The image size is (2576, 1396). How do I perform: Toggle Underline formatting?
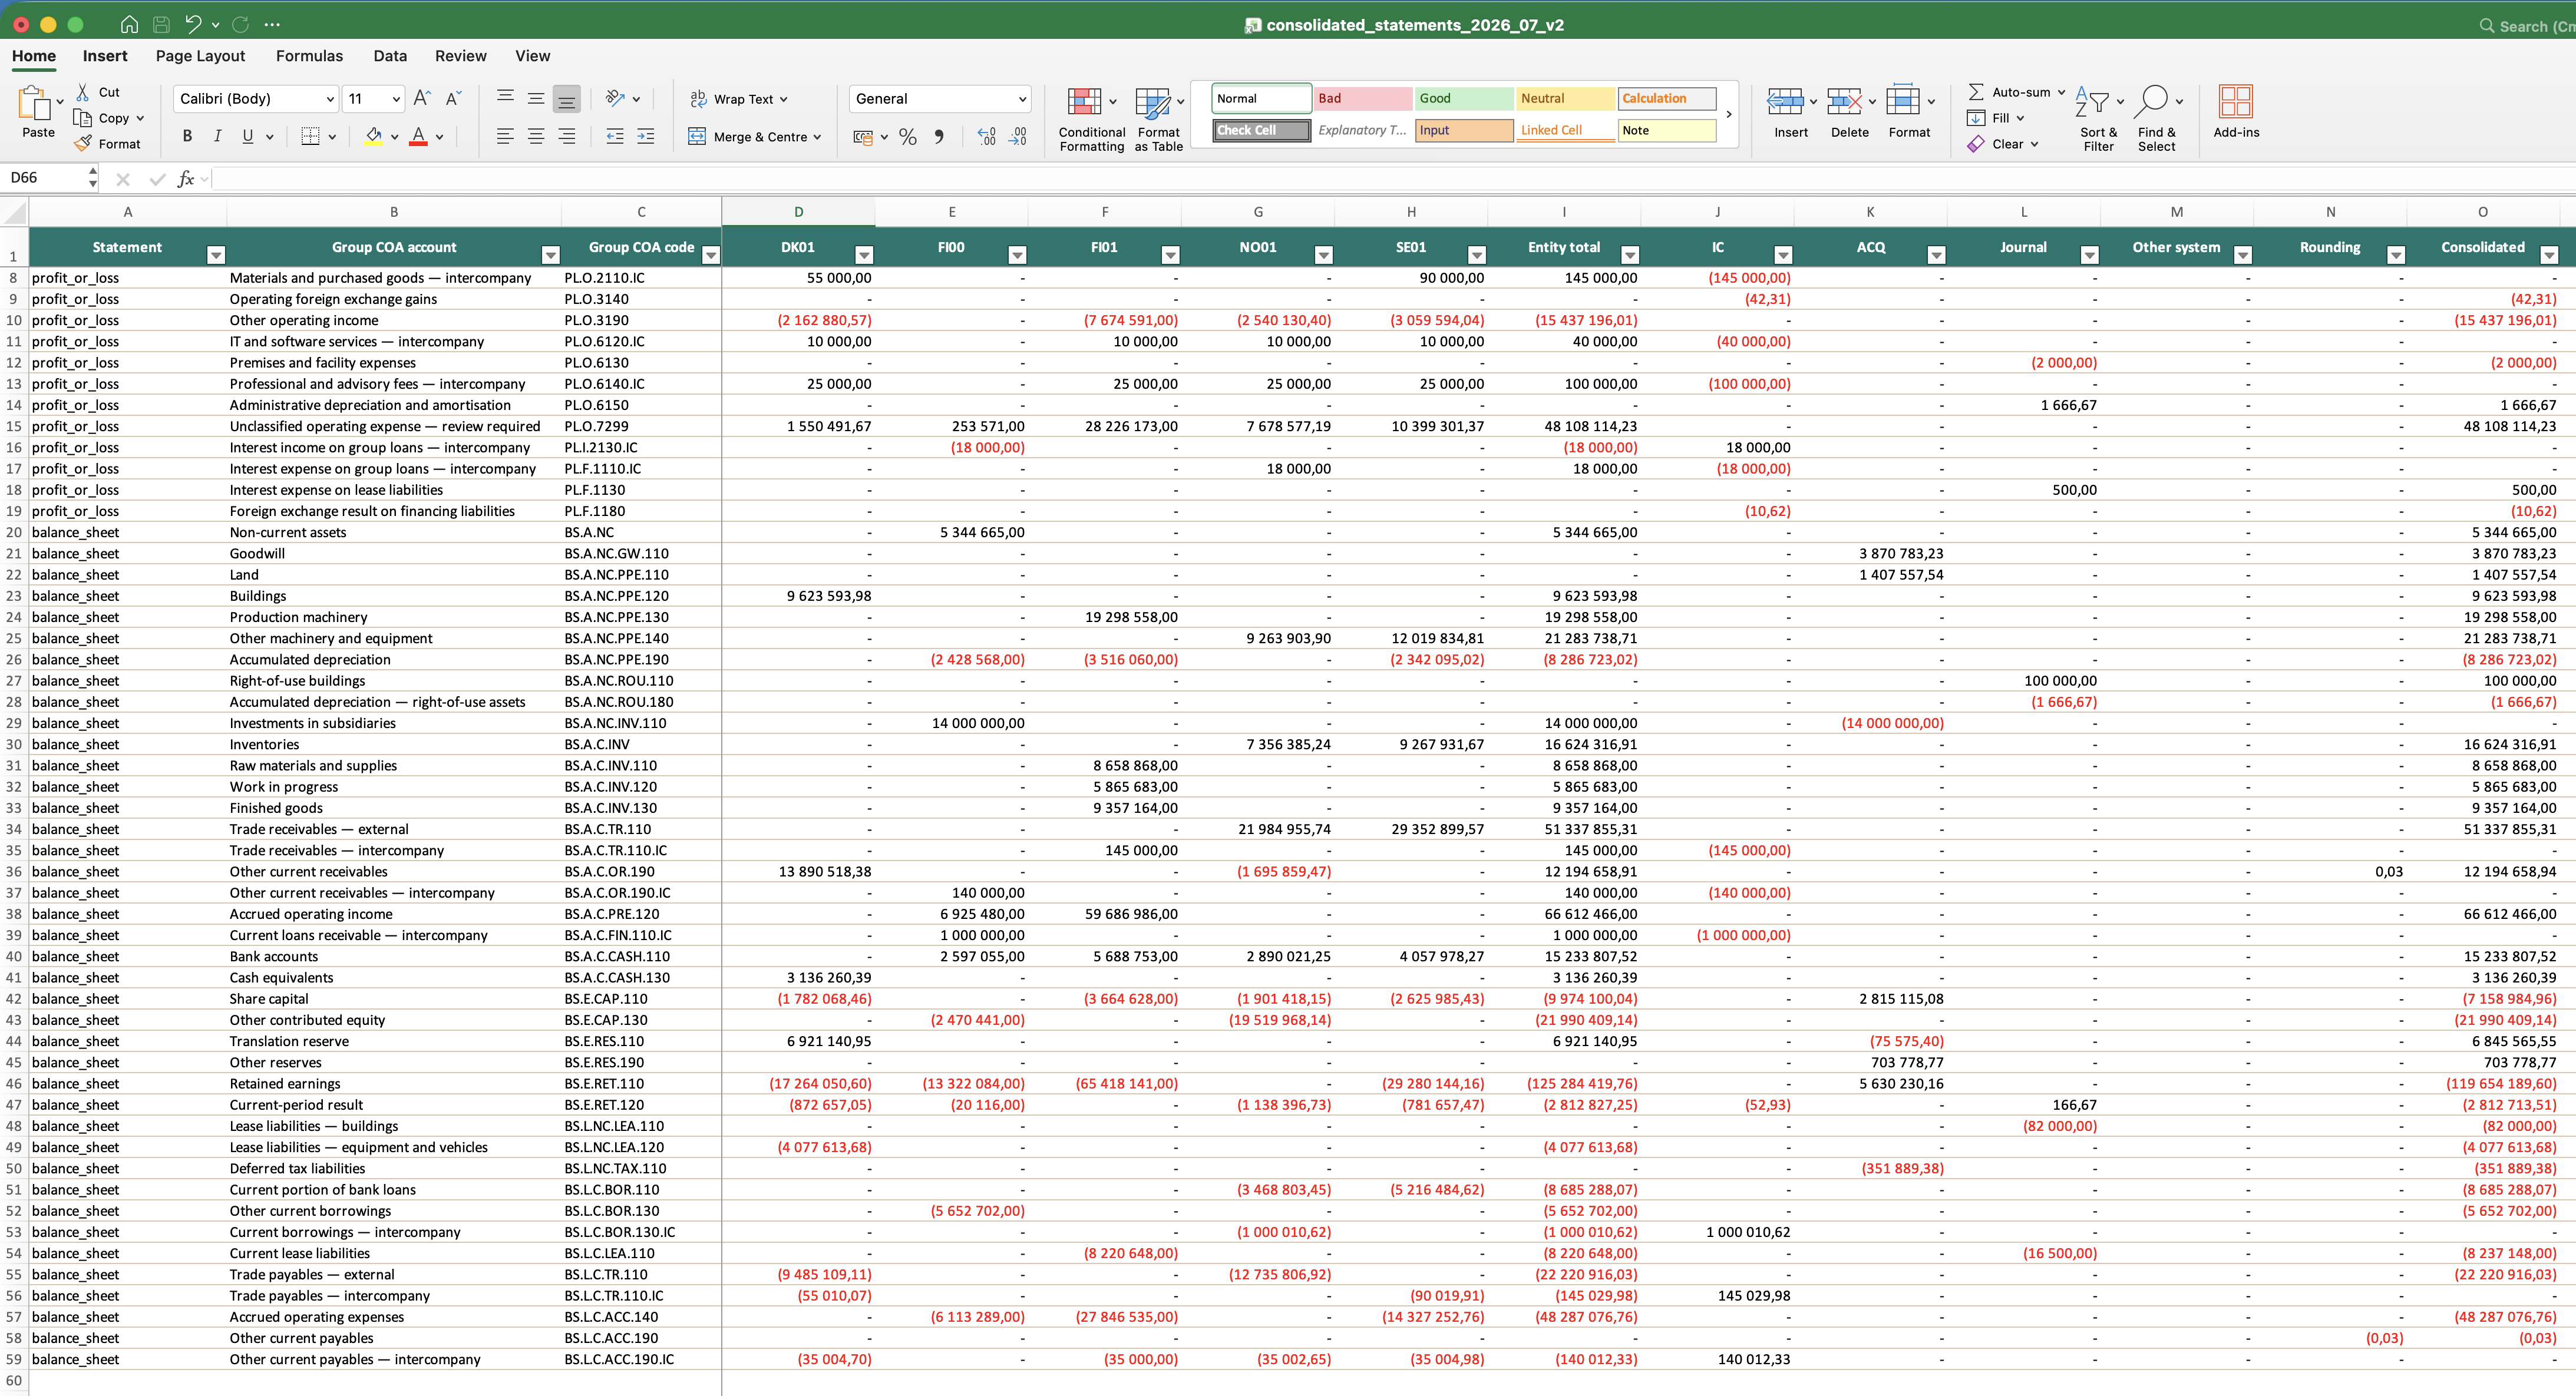click(x=248, y=136)
